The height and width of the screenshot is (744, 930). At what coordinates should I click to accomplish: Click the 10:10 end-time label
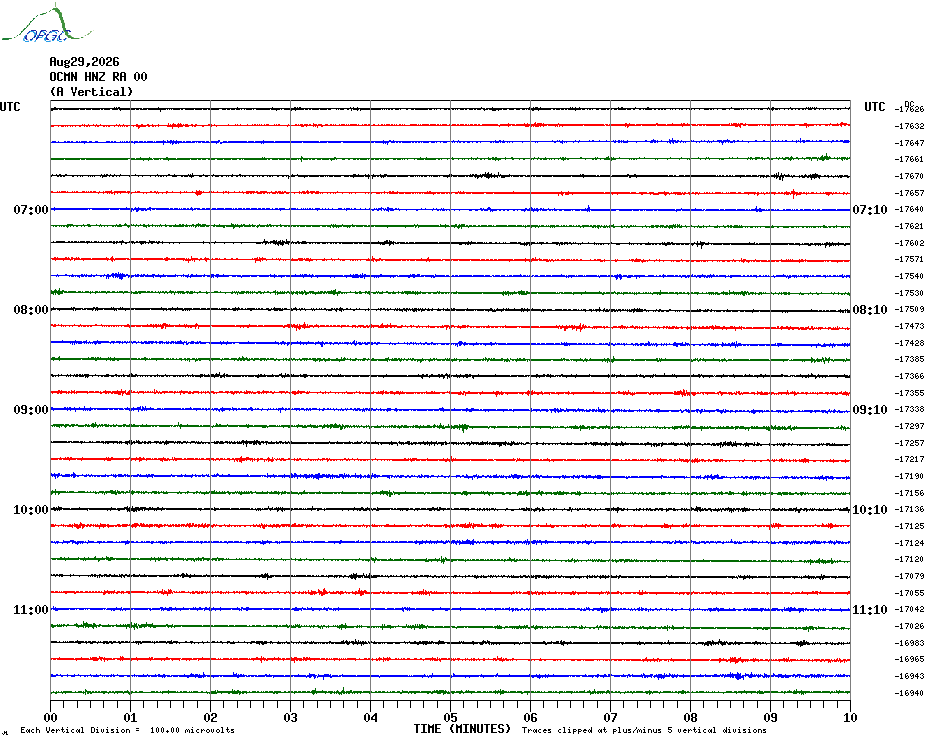[870, 510]
